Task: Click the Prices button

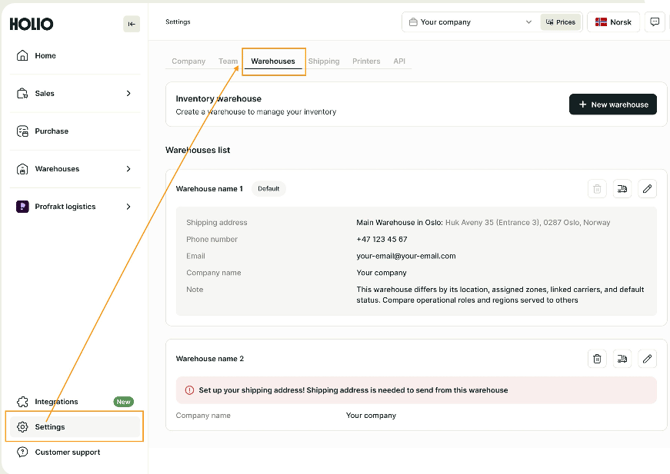Action: [560, 22]
